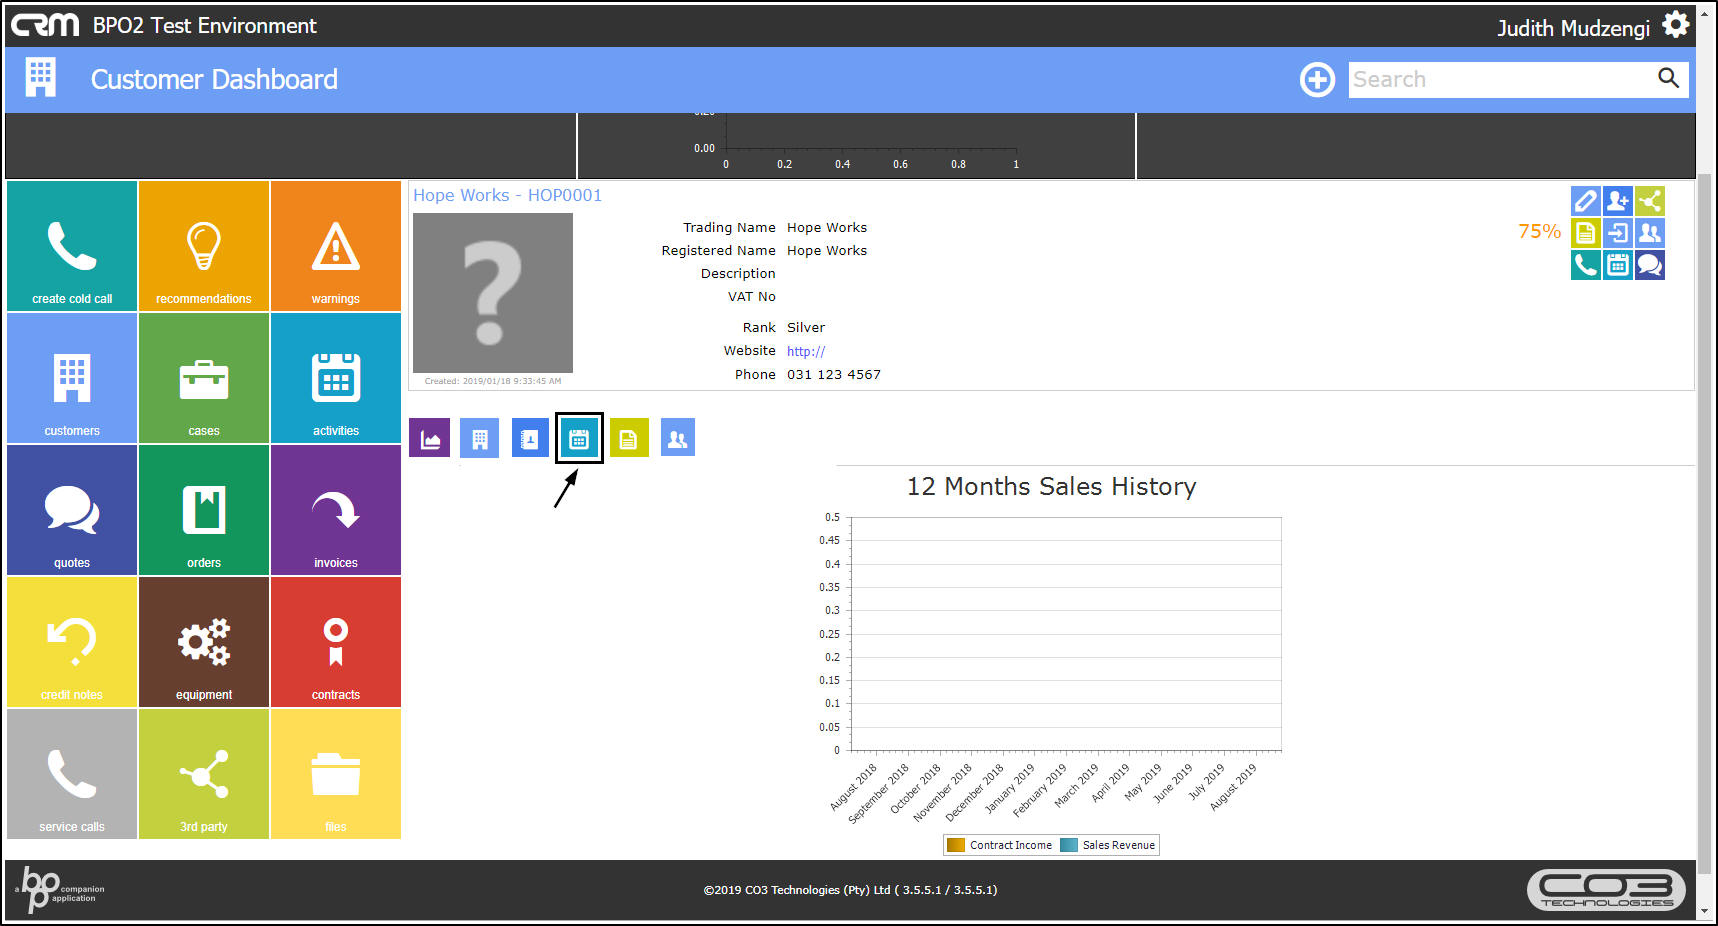Open the contracts tile
Viewport: 1718px width, 926px height.
pos(336,642)
